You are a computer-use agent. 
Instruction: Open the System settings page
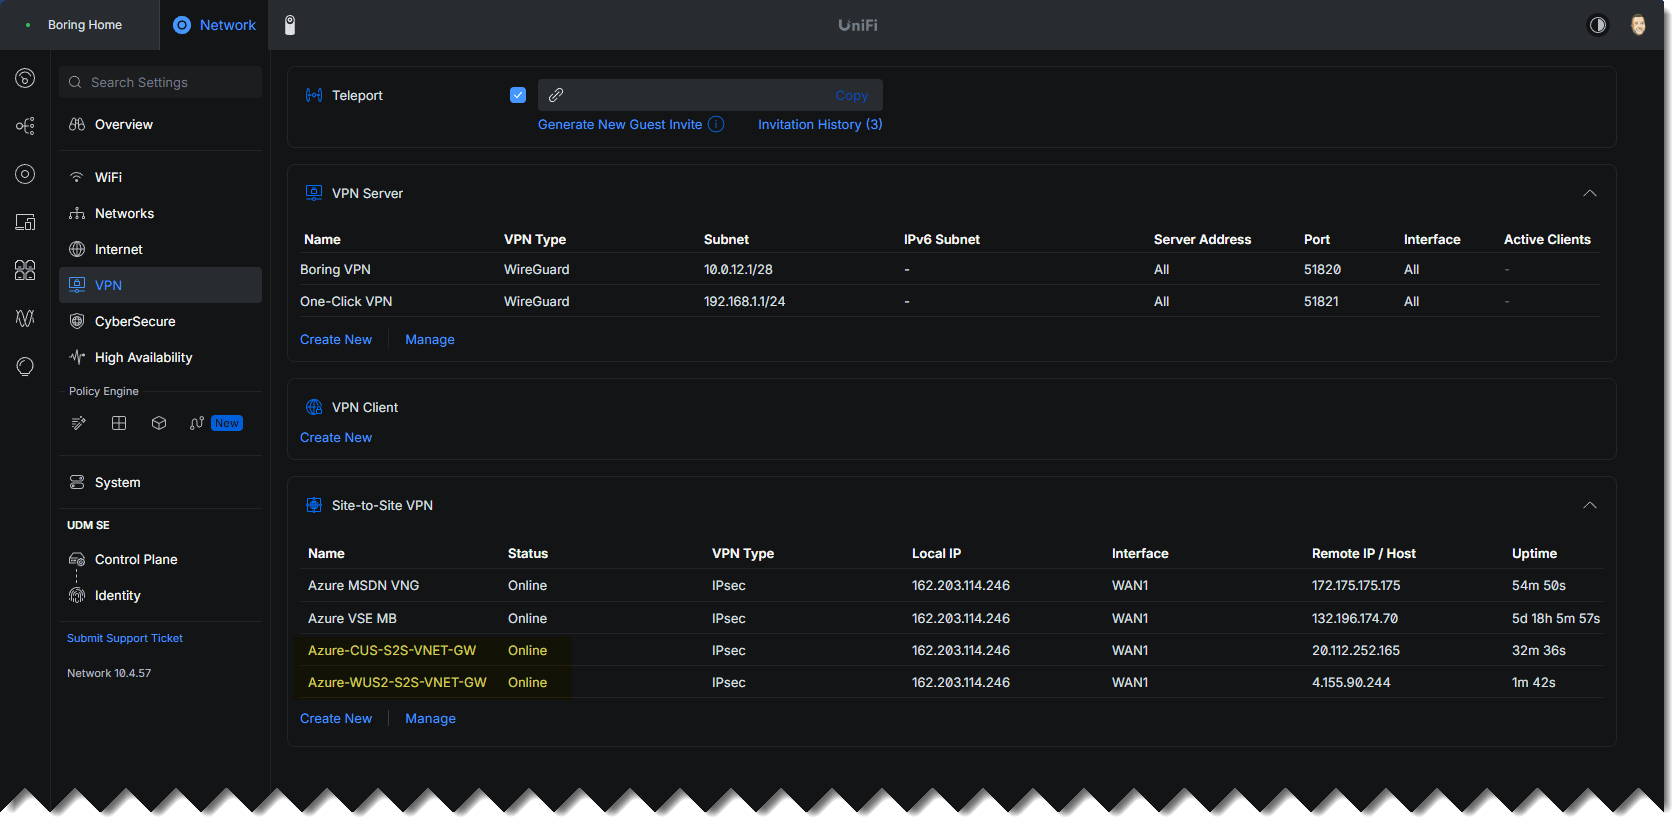(x=160, y=482)
